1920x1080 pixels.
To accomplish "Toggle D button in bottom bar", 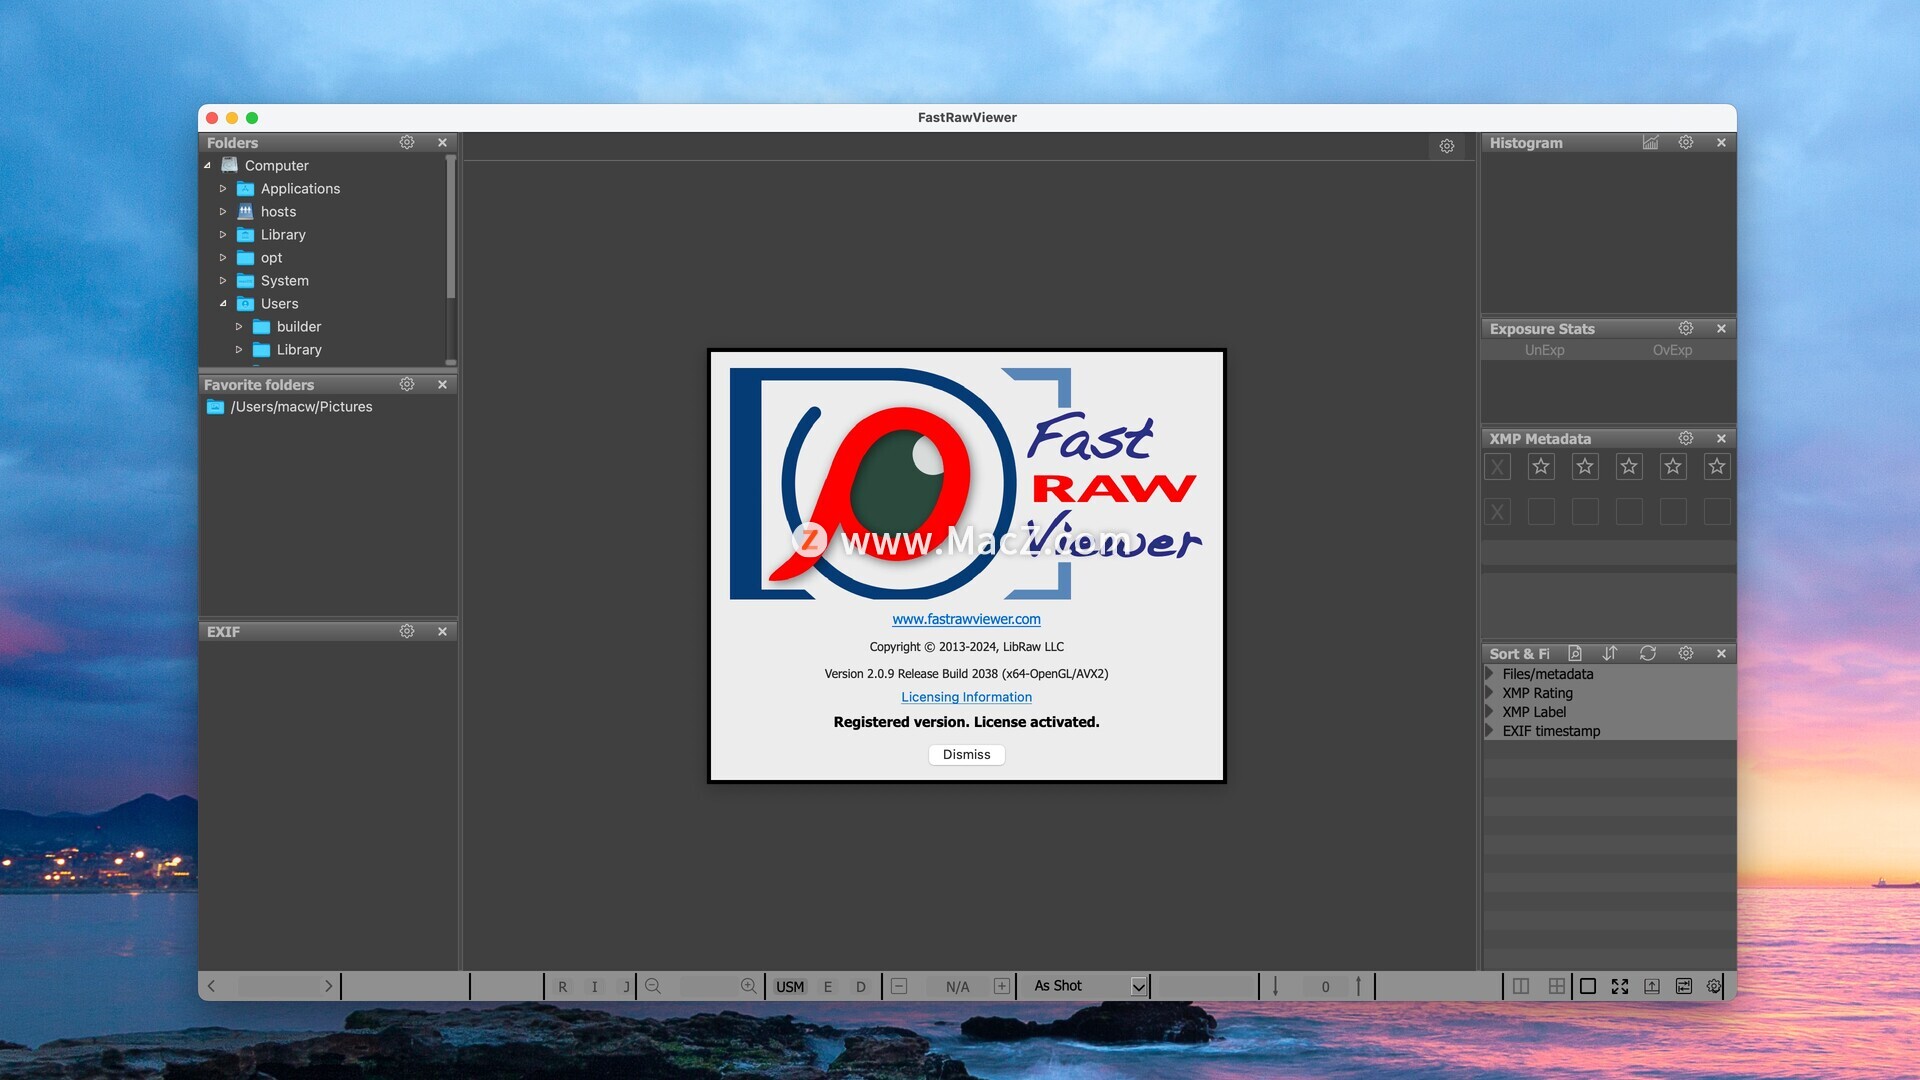I will click(860, 987).
